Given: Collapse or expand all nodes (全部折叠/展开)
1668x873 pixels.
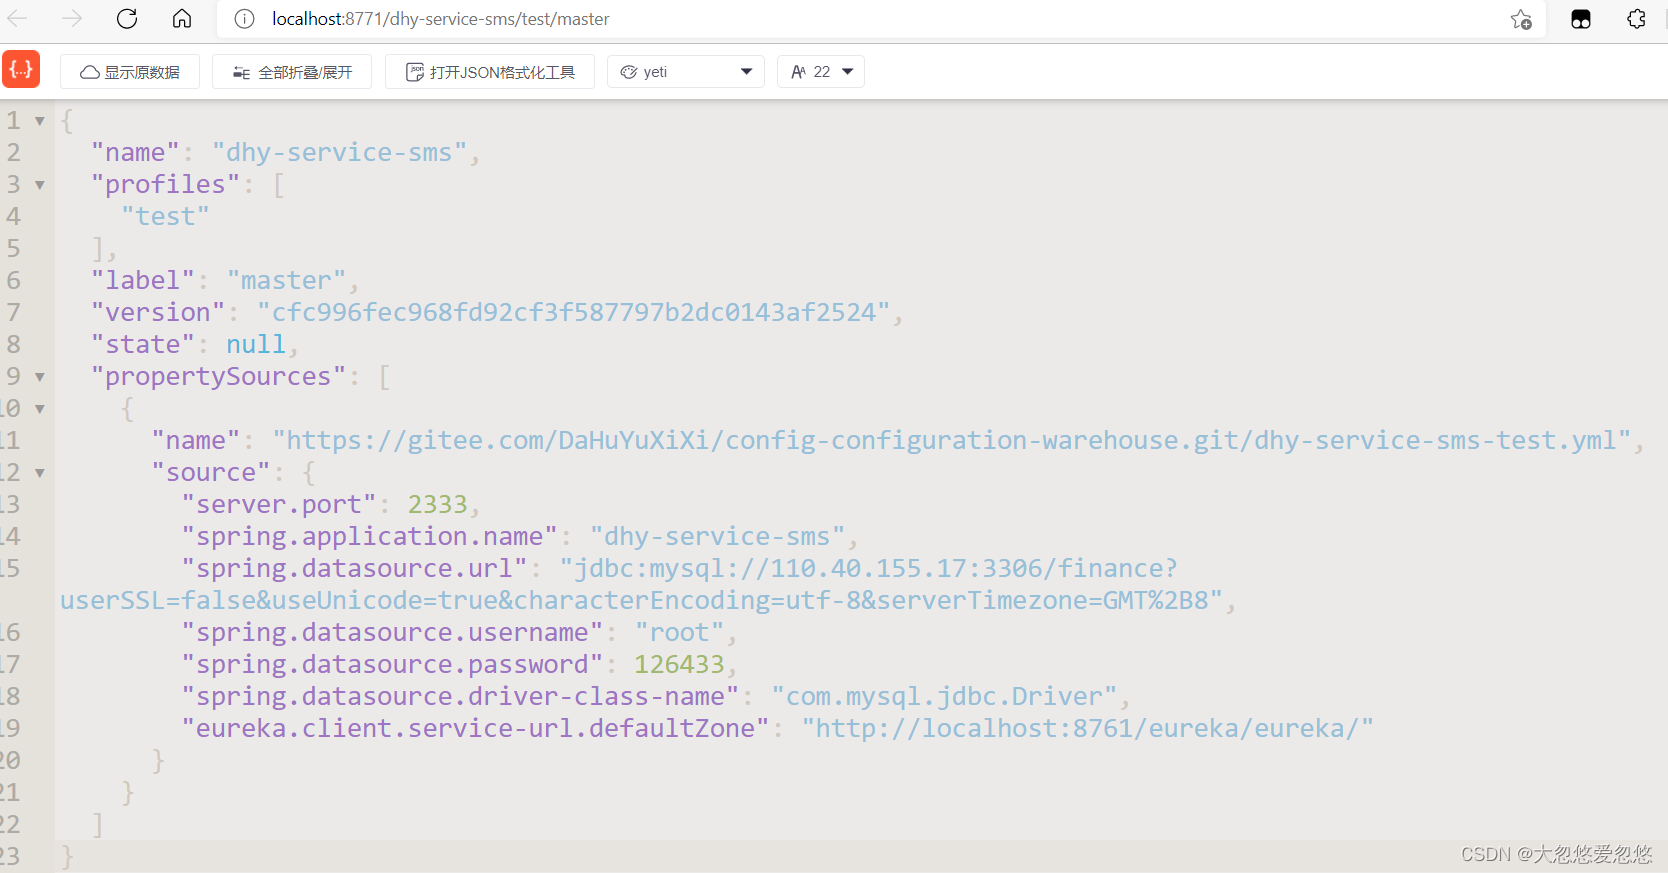Looking at the screenshot, I should tap(292, 72).
